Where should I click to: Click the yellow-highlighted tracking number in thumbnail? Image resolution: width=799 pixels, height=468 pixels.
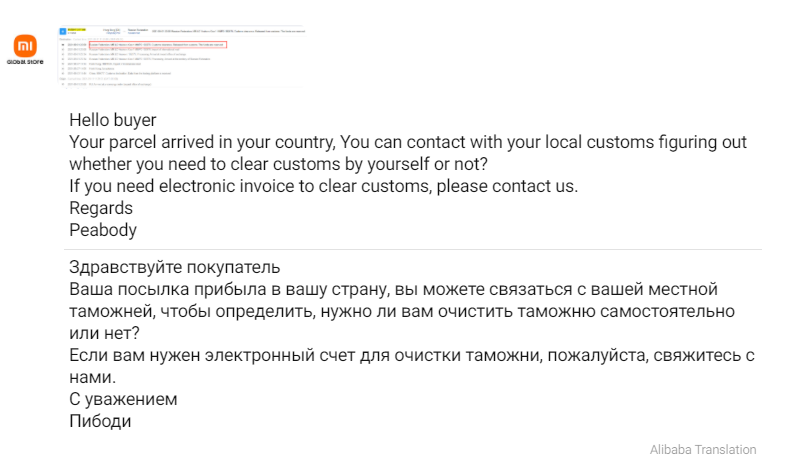(x=76, y=30)
